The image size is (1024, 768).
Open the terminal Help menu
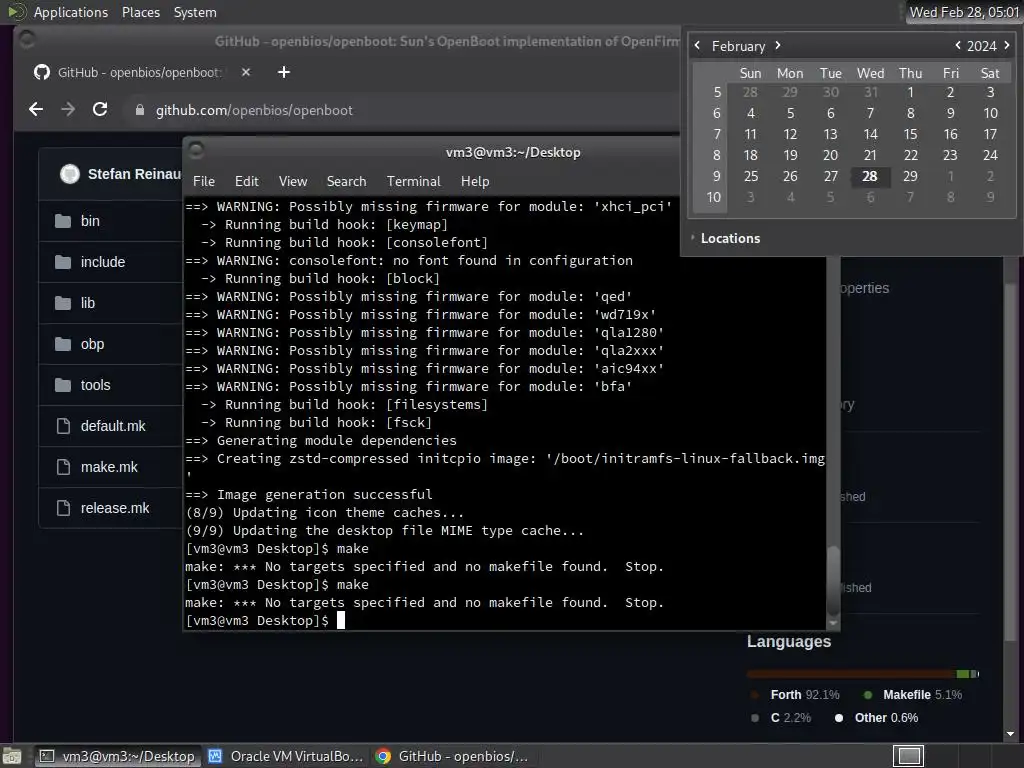click(475, 182)
